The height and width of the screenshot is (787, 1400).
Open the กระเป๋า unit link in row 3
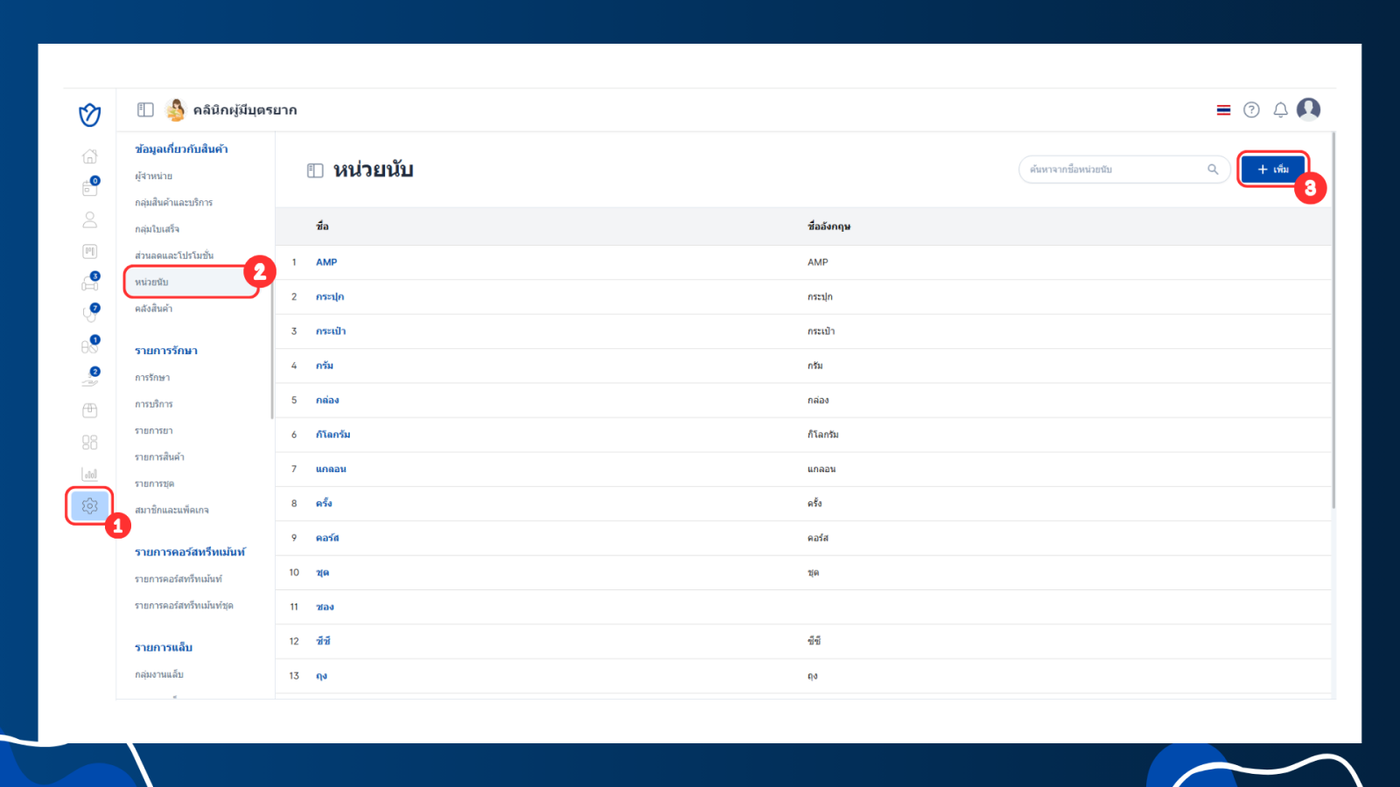click(331, 331)
